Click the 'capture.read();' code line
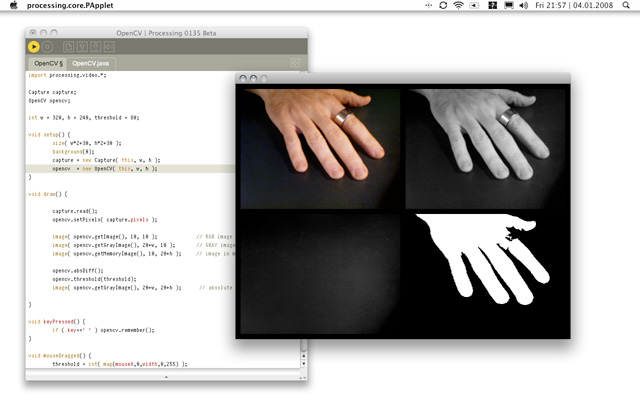Viewport: 640px width, 400px height. coord(75,211)
